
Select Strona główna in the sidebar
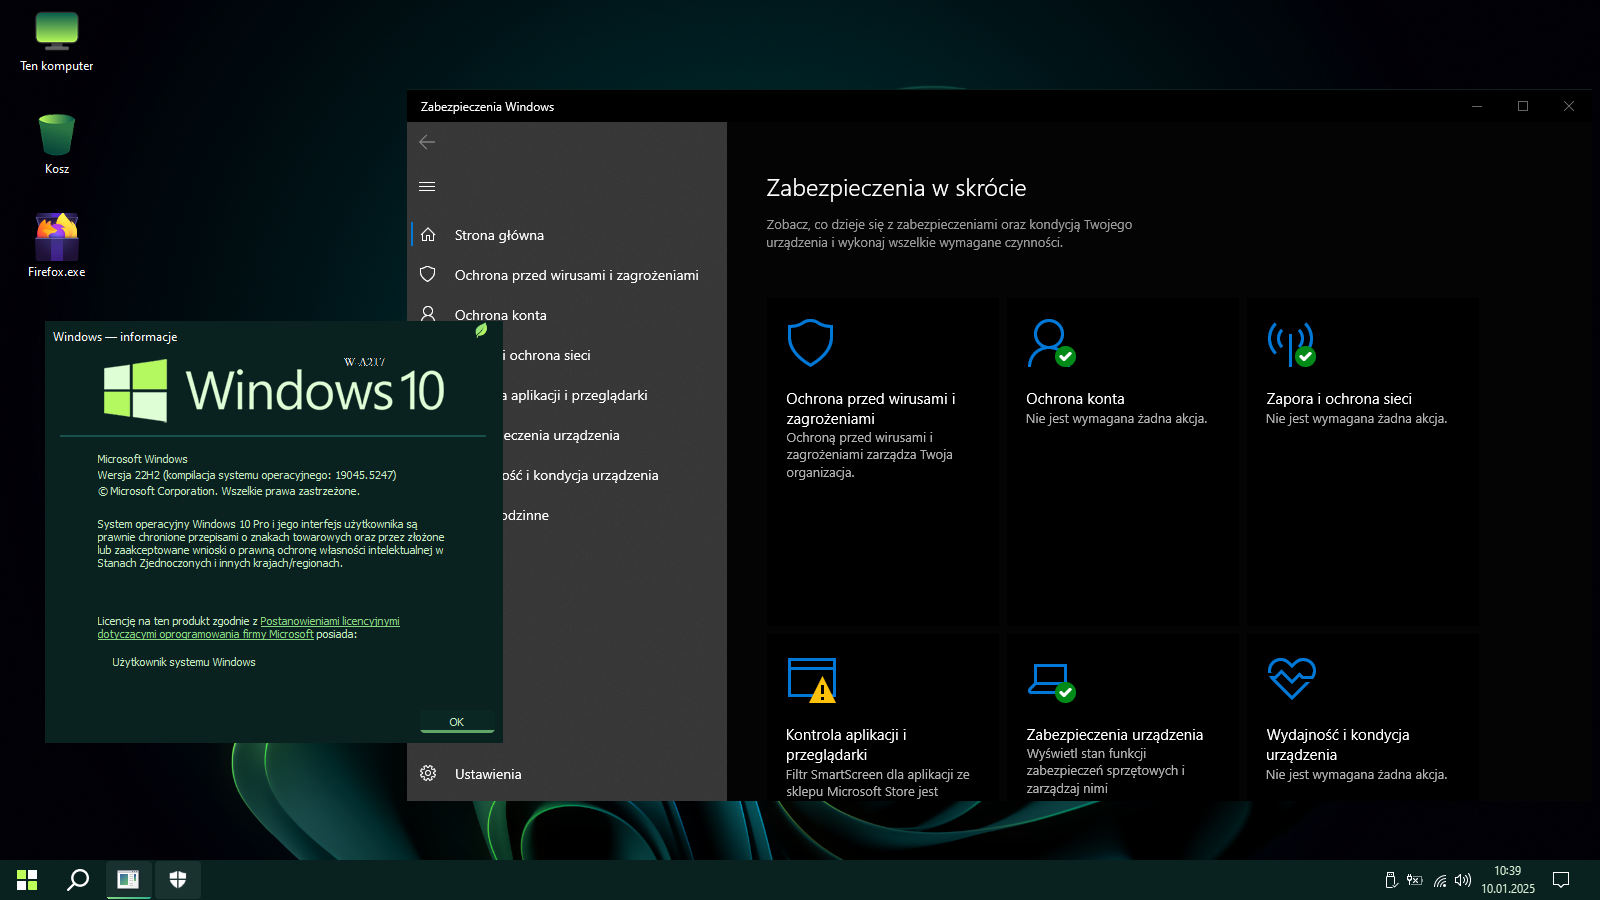point(499,235)
